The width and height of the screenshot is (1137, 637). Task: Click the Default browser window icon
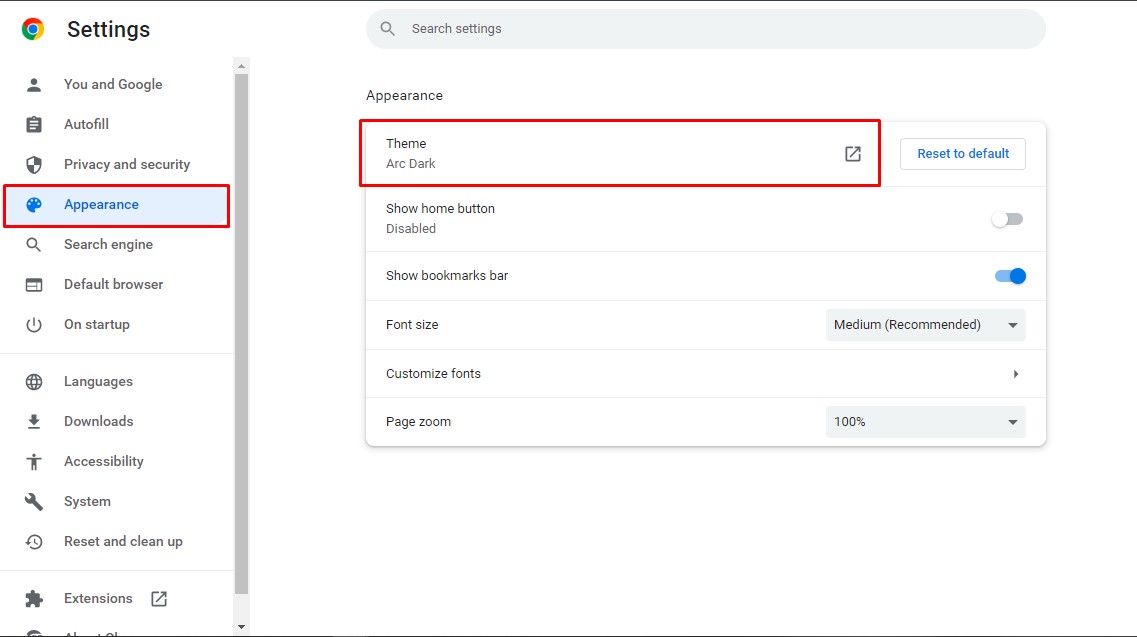(34, 285)
